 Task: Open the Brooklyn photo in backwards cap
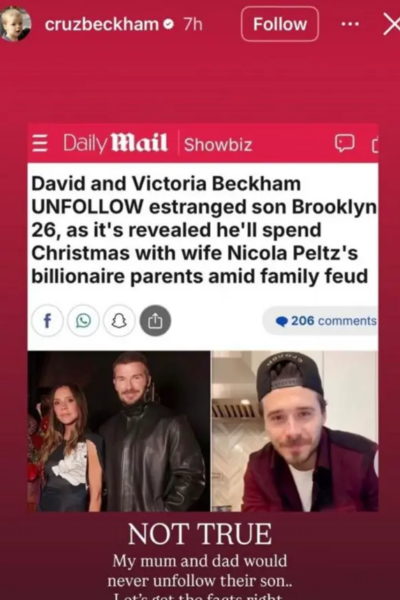[295, 431]
